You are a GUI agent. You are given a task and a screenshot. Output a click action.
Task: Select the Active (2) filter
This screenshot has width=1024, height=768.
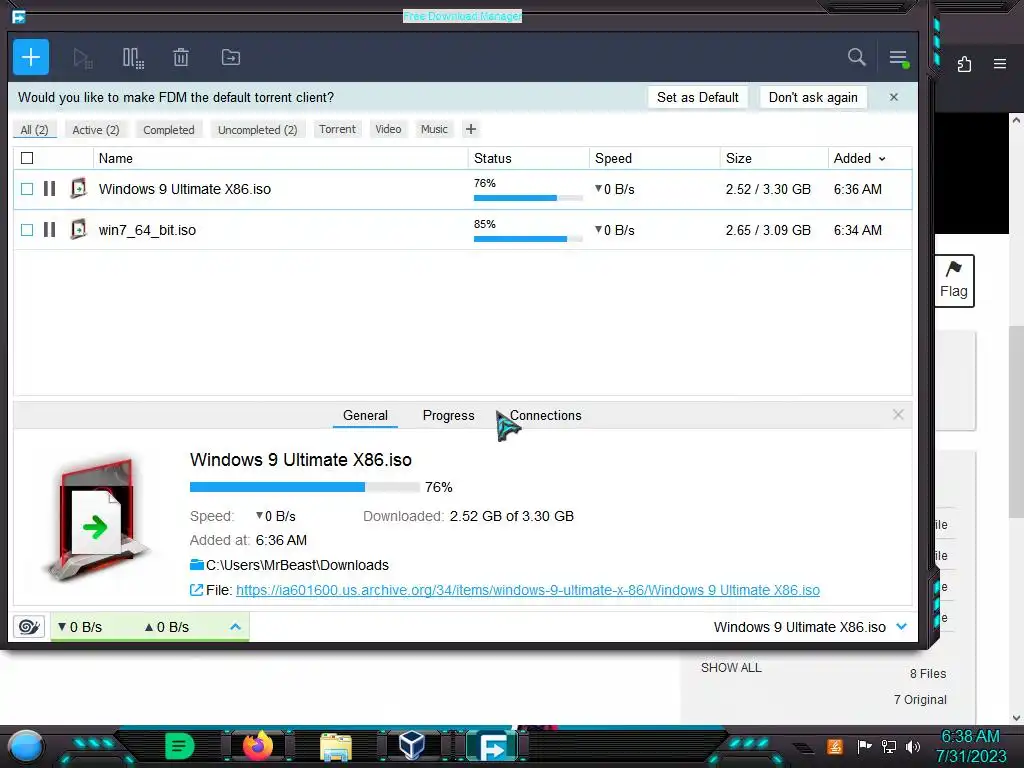(x=96, y=130)
